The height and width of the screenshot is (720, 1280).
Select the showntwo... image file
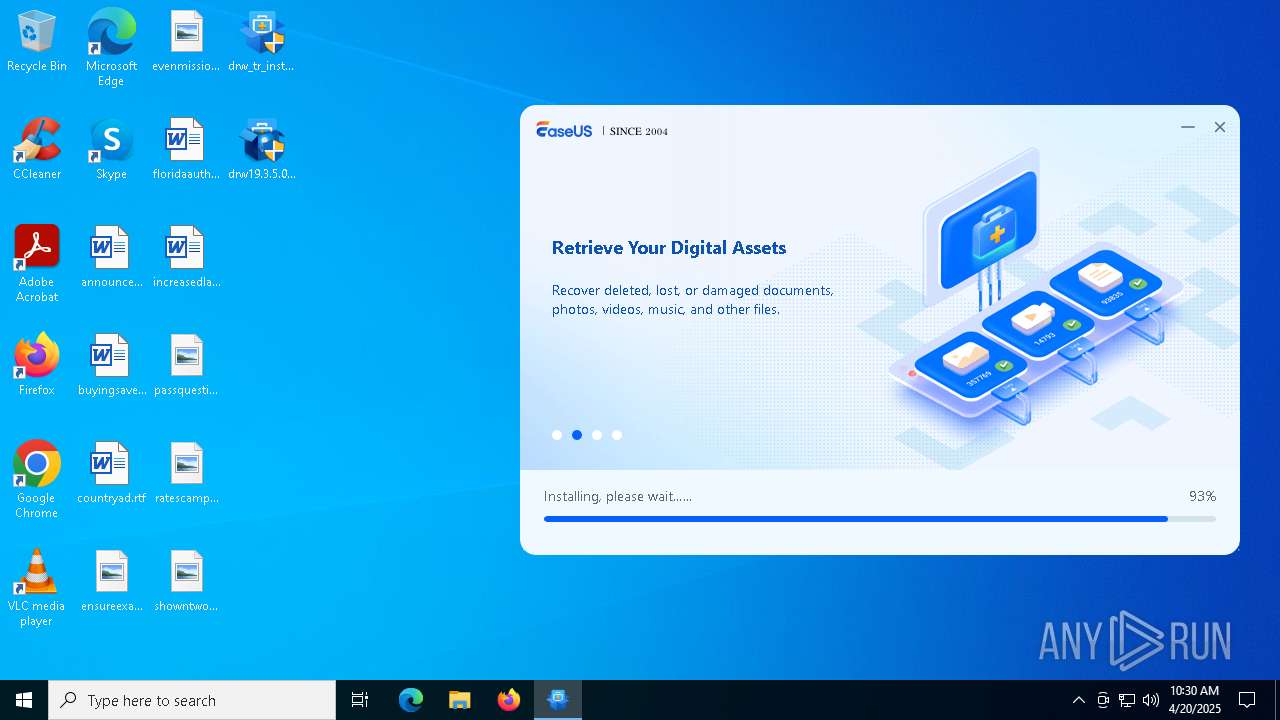pyautogui.click(x=186, y=582)
